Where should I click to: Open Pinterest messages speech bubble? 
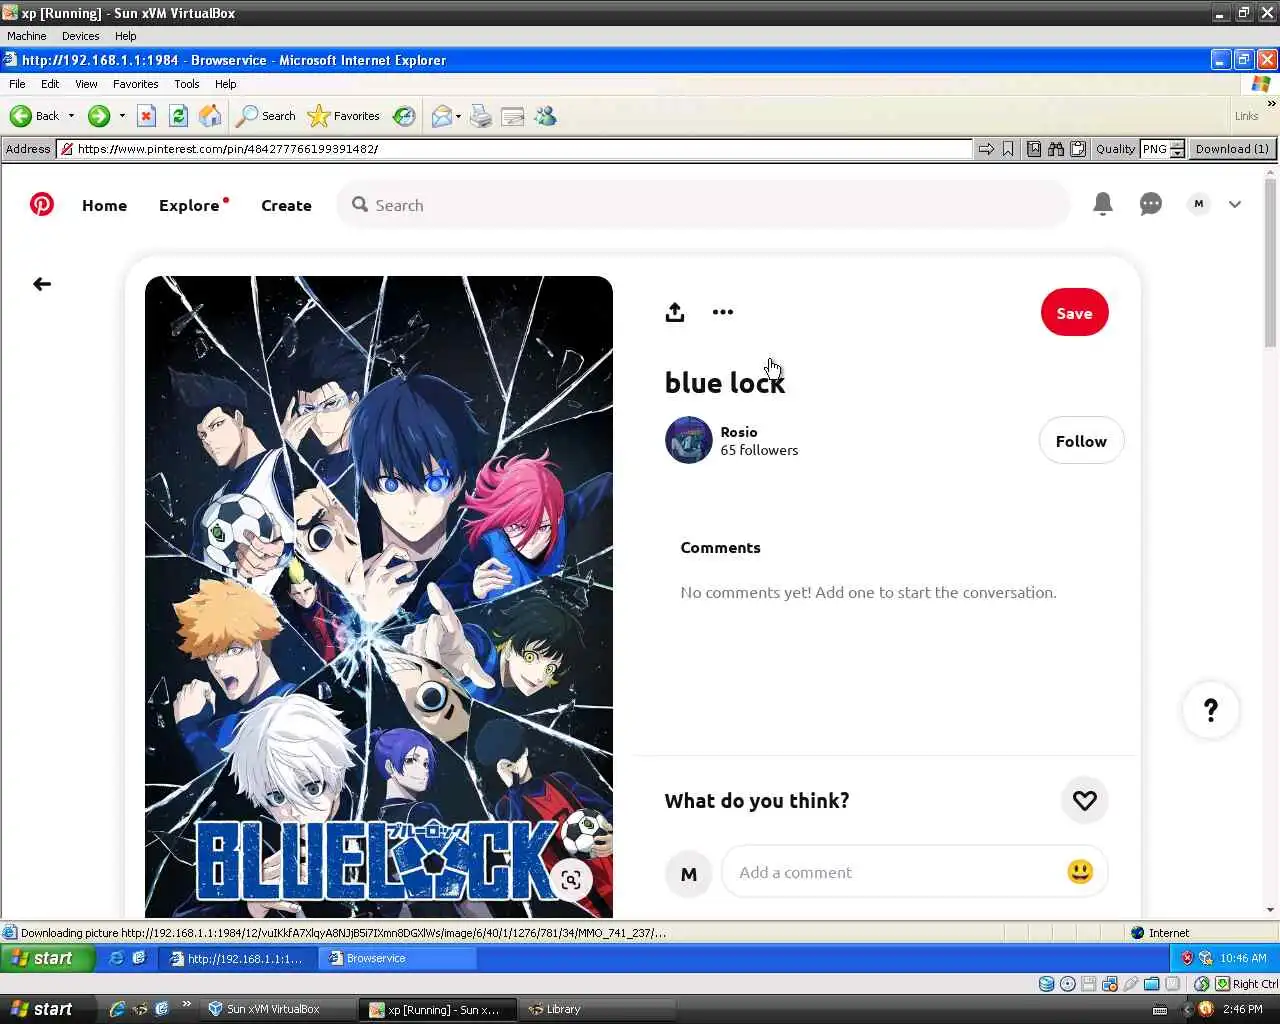click(1151, 204)
